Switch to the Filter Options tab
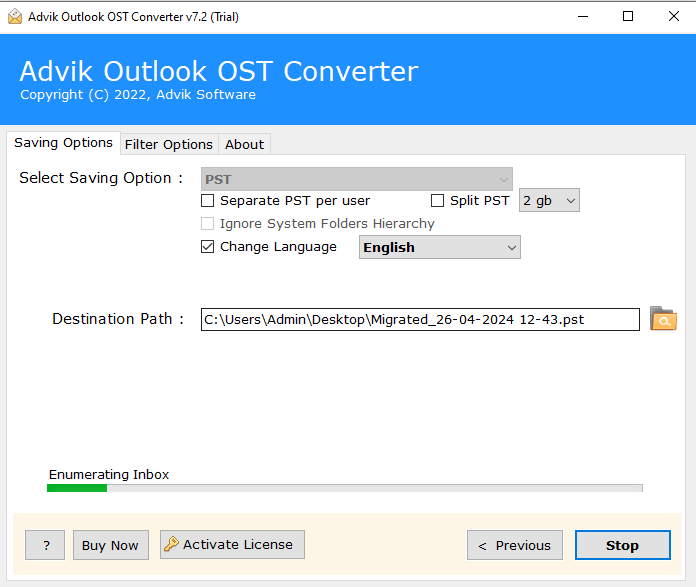 (x=169, y=144)
